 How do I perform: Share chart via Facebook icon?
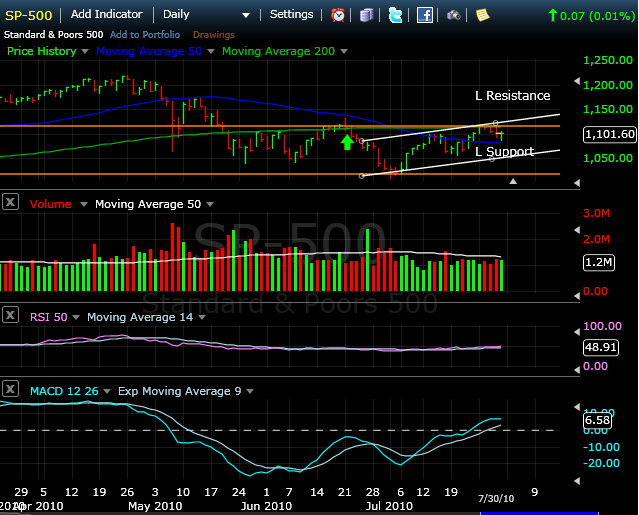[x=424, y=15]
